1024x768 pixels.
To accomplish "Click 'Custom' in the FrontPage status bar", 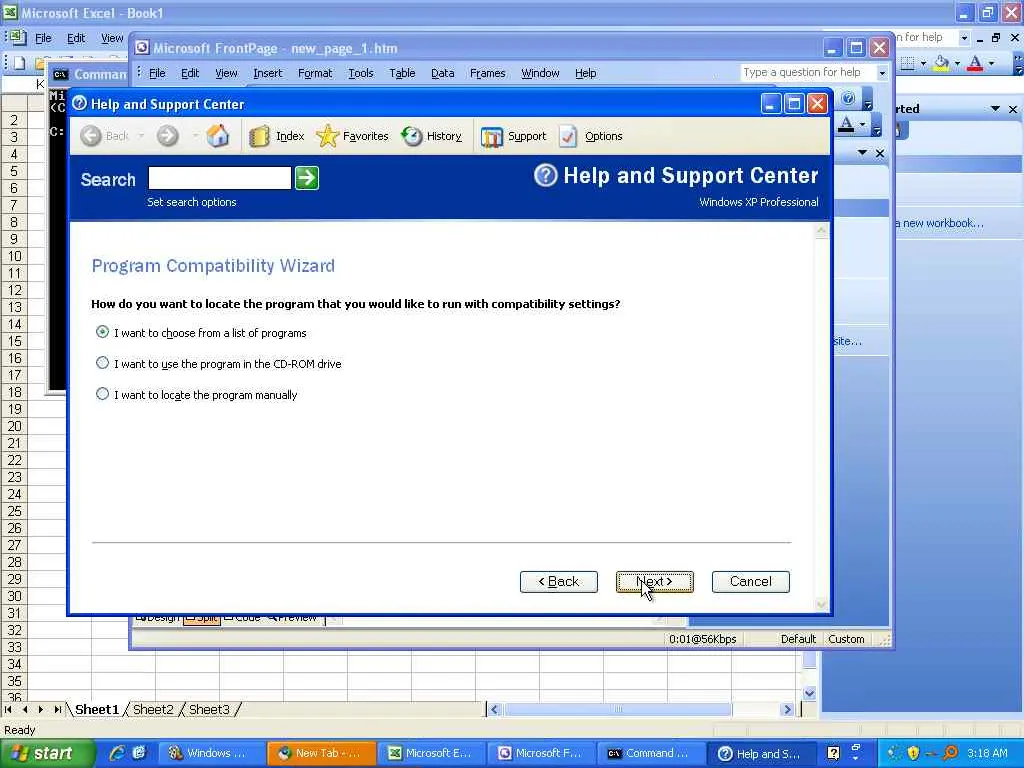I will (846, 639).
